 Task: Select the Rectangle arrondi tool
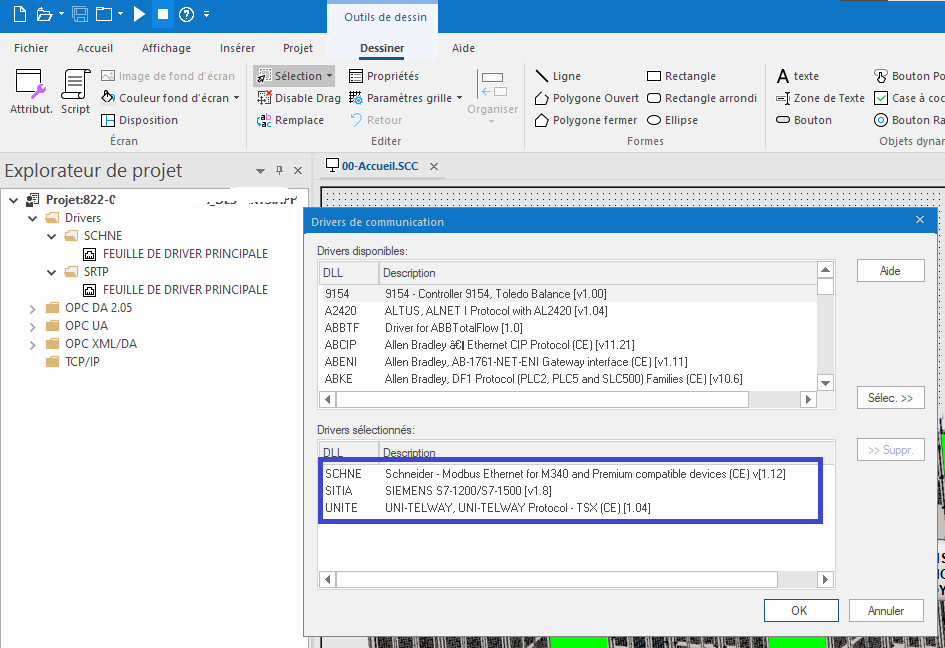point(702,98)
